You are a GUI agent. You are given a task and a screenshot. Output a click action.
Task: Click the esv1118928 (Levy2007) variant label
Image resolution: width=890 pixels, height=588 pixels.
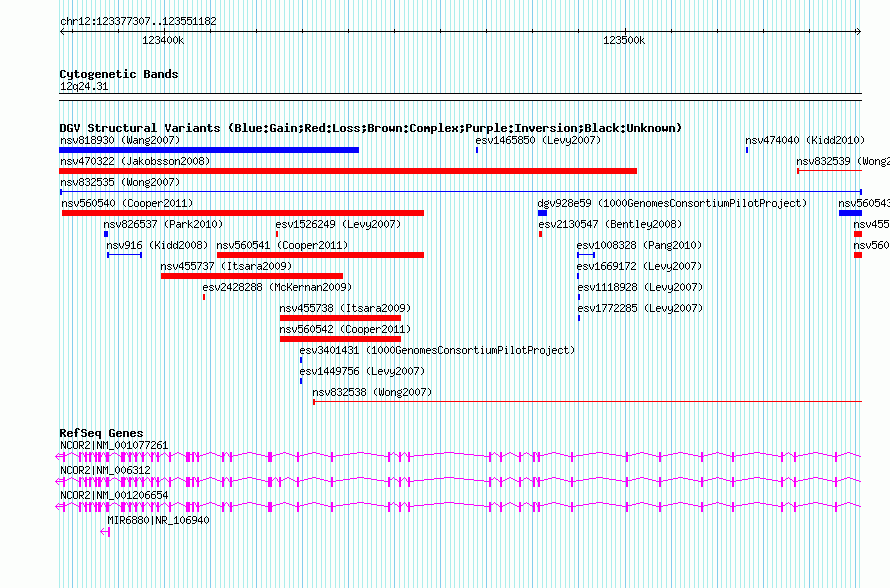640,287
